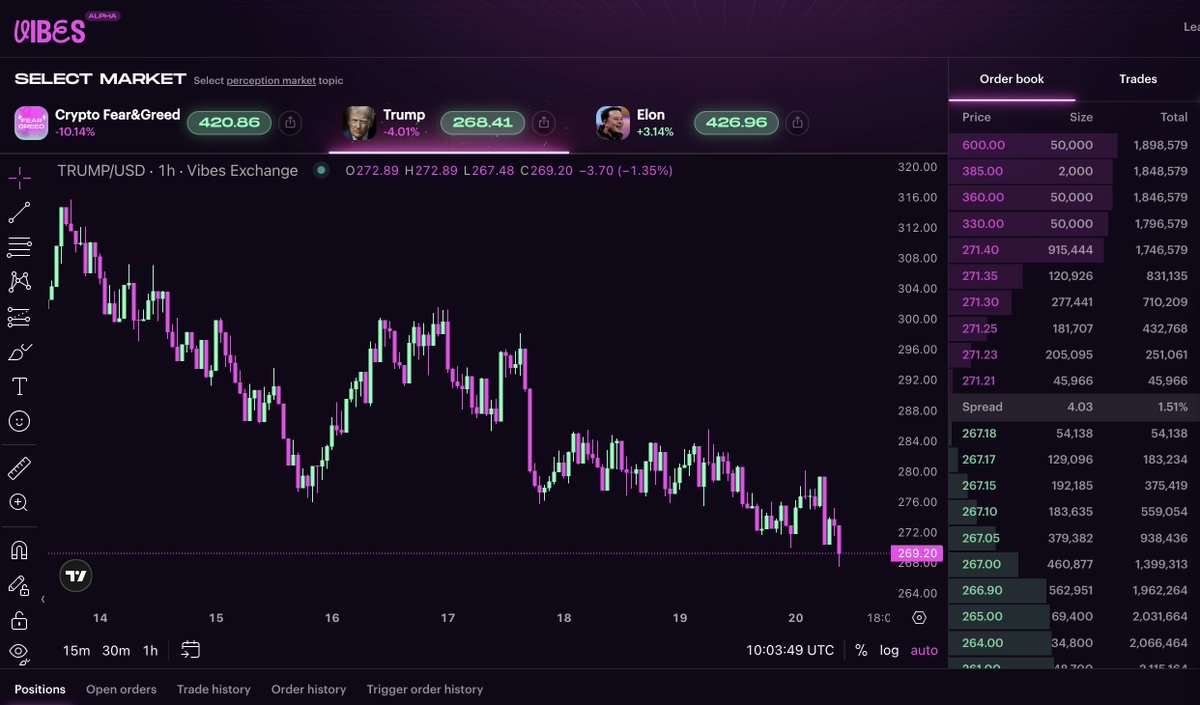The width and height of the screenshot is (1200, 705).
Task: Follow the perception market link
Action: [271, 81]
